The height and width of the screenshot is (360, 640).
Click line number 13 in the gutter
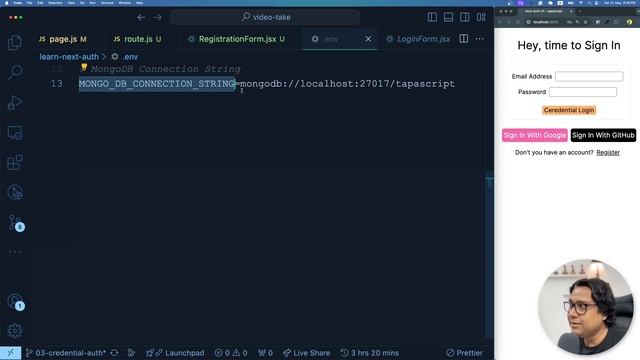tap(56, 84)
